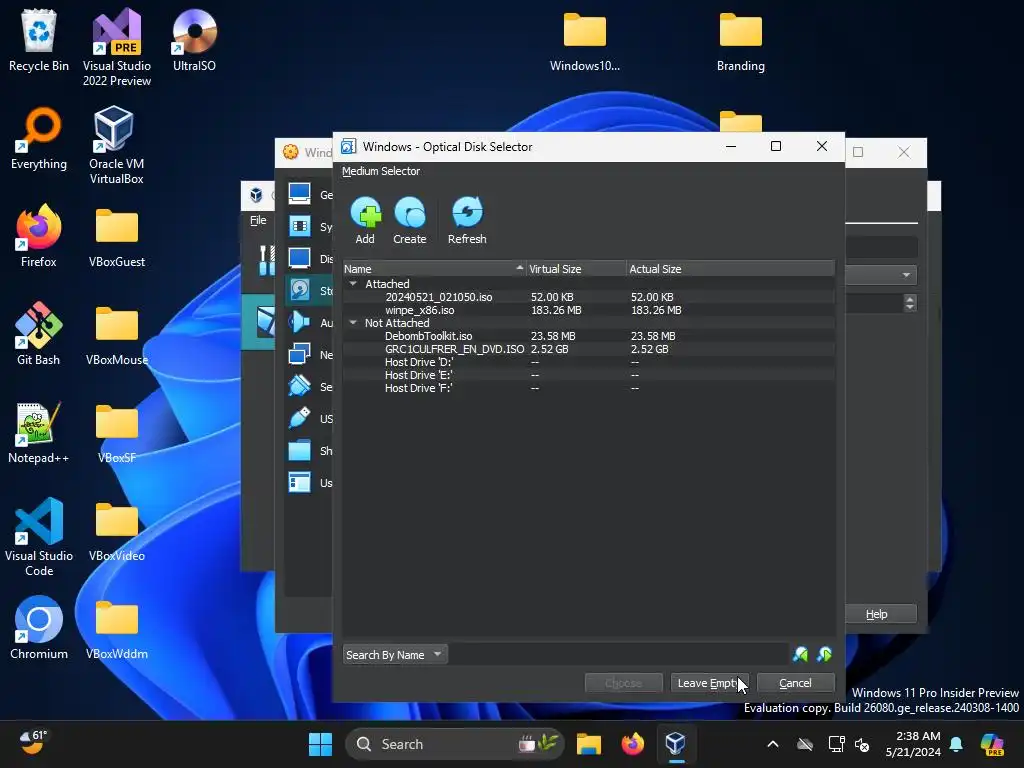Image resolution: width=1024 pixels, height=768 pixels.
Task: Open File Explorer from taskbar
Action: tap(588, 744)
